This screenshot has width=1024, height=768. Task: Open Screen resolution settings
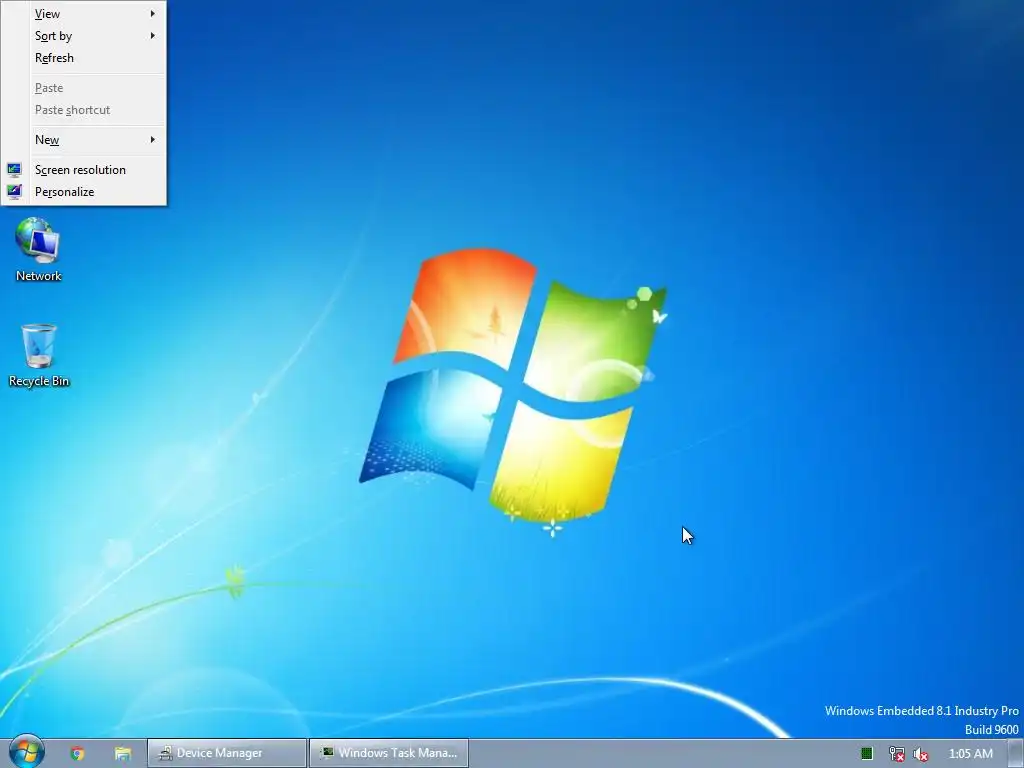84,170
